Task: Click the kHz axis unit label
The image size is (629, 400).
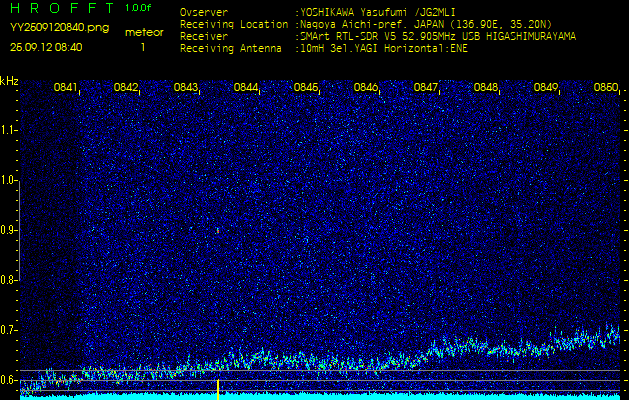Action: coord(9,81)
